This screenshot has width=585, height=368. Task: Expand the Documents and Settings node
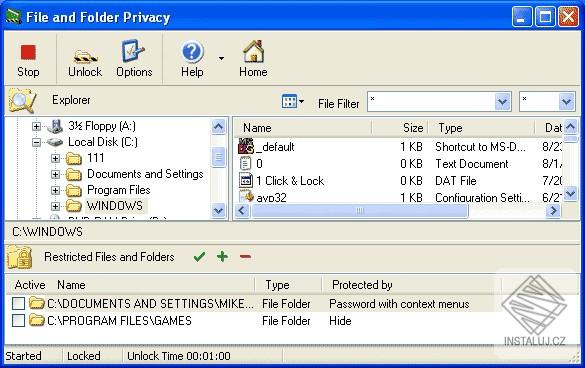click(55, 174)
